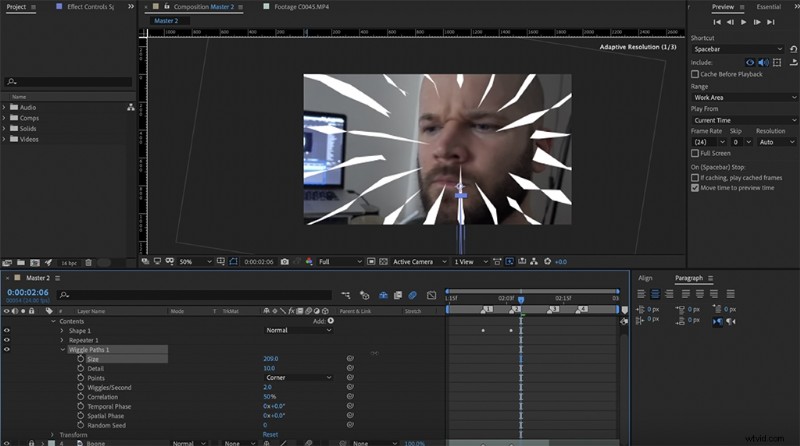
Task: Open Play From Current Time dropdown
Action: [744, 120]
